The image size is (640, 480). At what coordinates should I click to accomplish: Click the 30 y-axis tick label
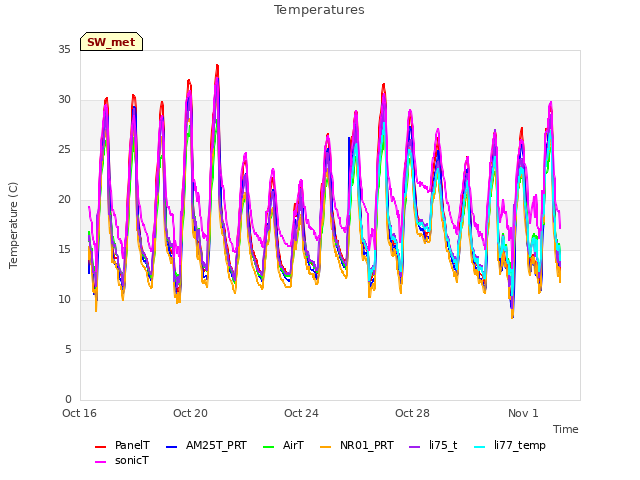point(64,100)
